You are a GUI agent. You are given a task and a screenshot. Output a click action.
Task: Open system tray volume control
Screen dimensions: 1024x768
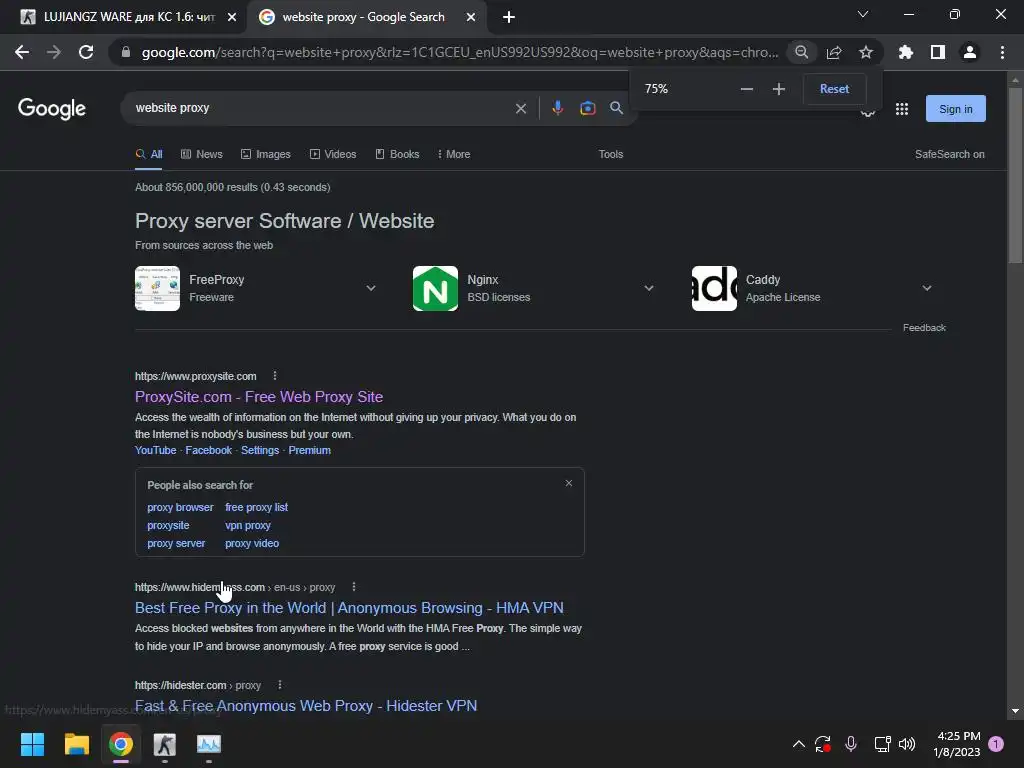click(x=907, y=744)
